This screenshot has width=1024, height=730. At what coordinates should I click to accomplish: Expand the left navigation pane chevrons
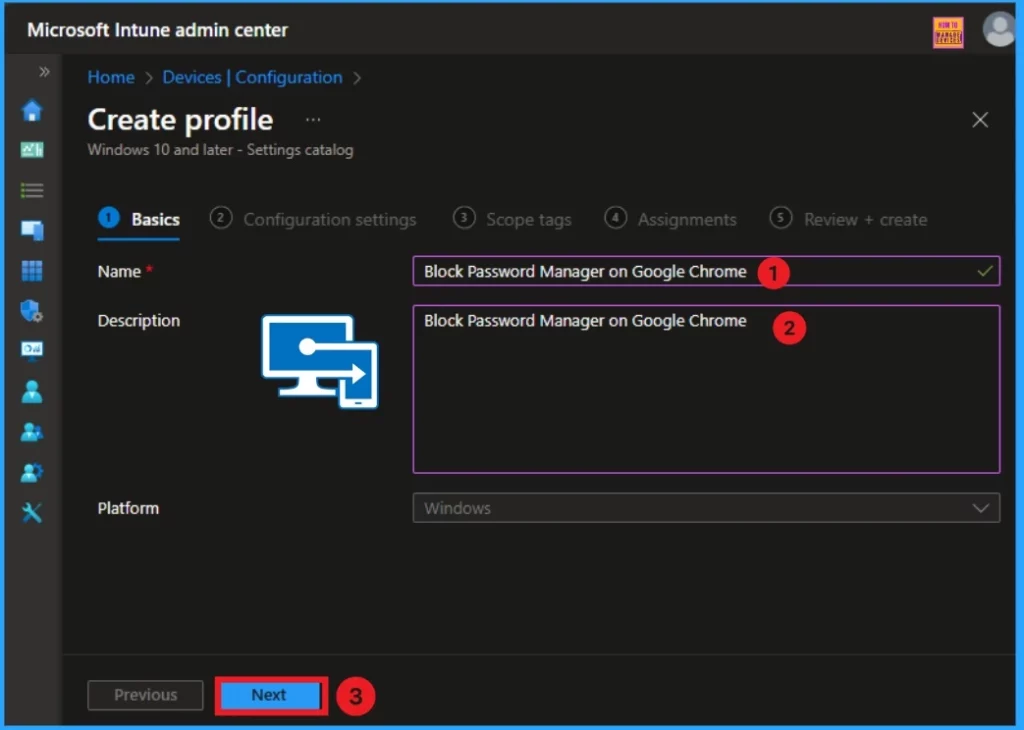(x=44, y=72)
